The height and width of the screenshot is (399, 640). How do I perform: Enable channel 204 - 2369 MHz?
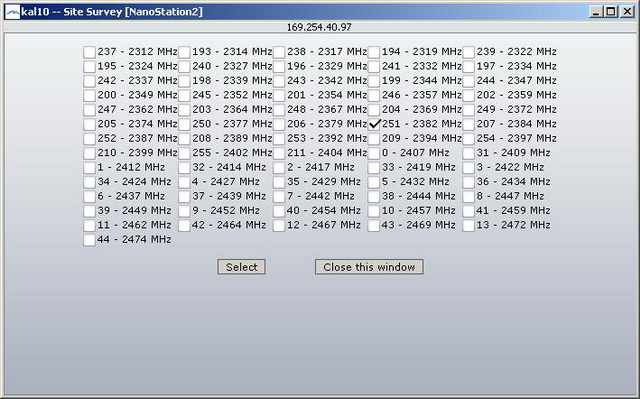tap(373, 110)
